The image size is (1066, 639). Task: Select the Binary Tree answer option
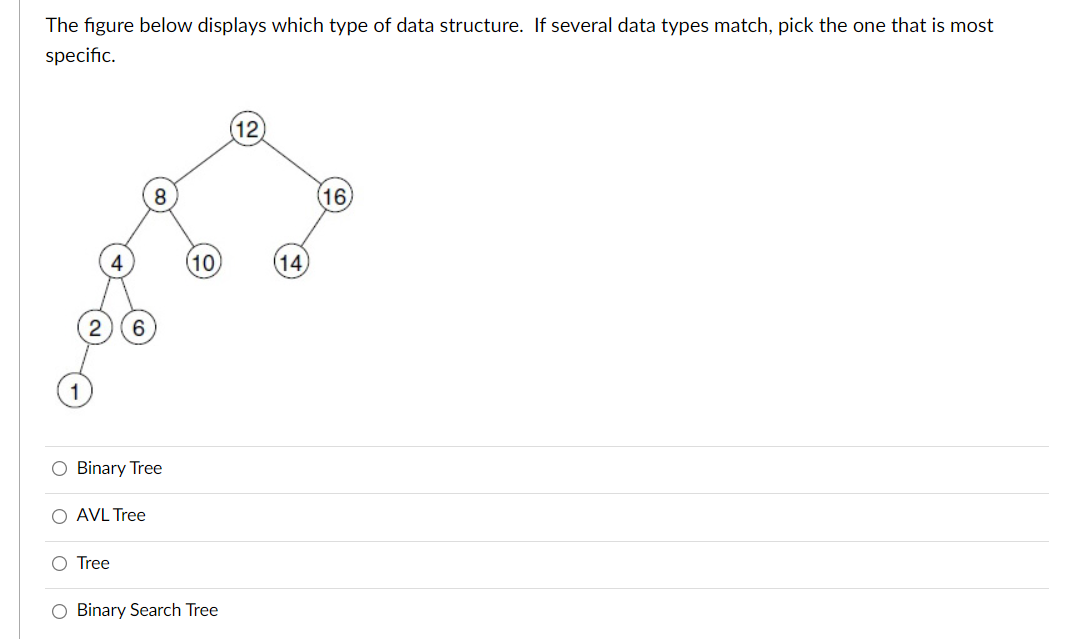(59, 467)
